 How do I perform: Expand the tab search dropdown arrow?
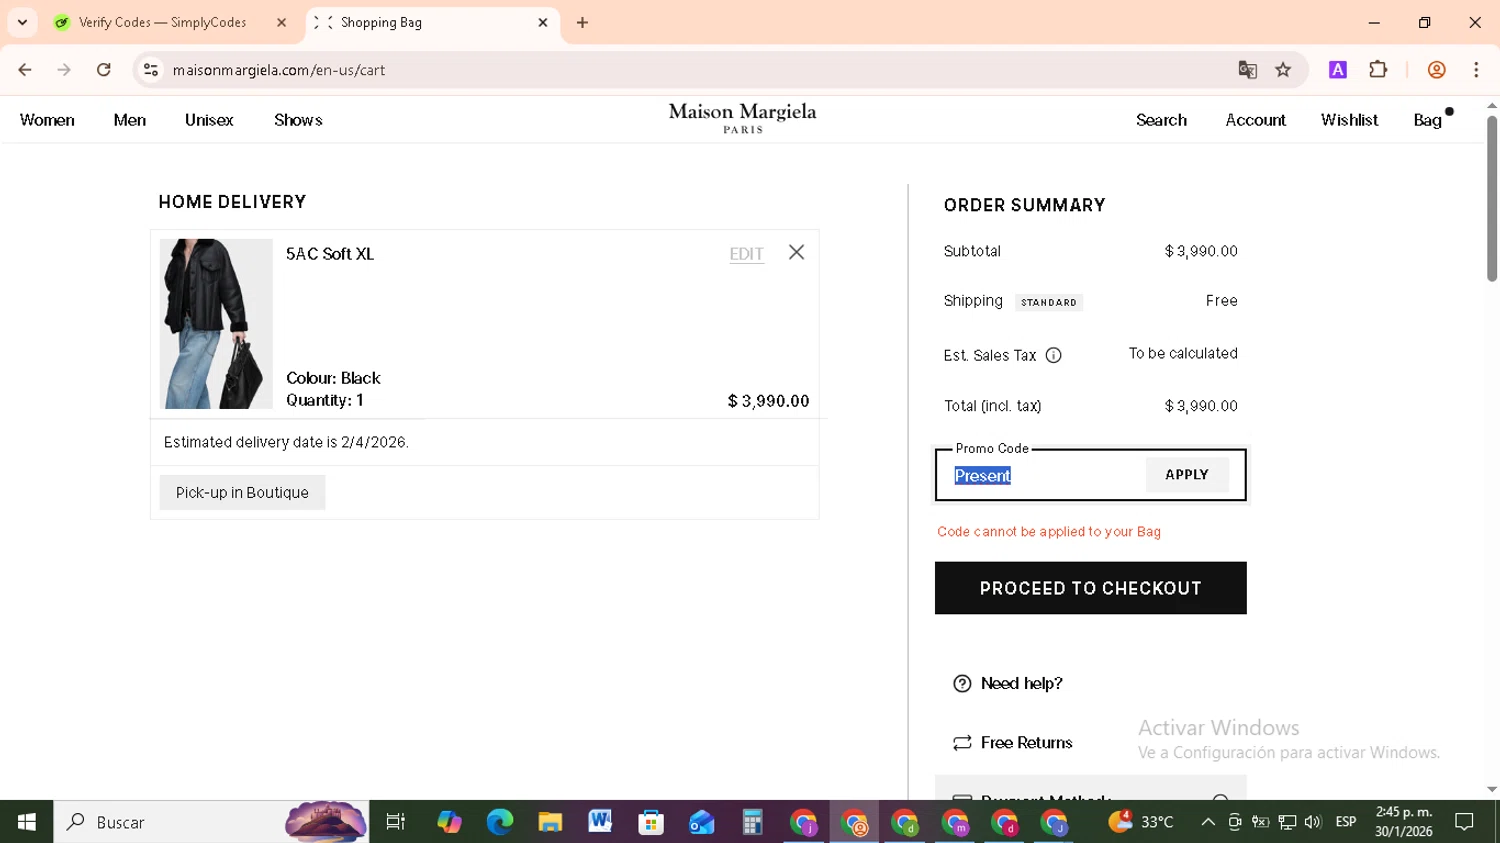22,22
